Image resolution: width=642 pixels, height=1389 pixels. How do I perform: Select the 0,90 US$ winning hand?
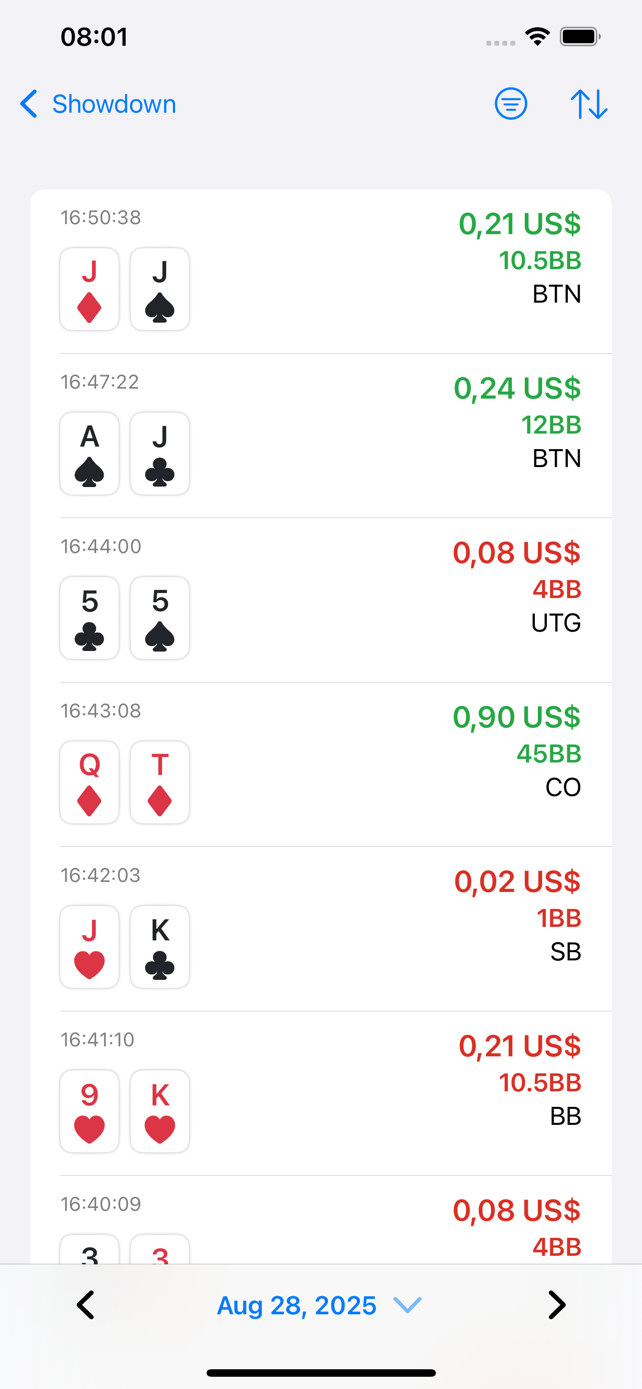pyautogui.click(x=320, y=765)
